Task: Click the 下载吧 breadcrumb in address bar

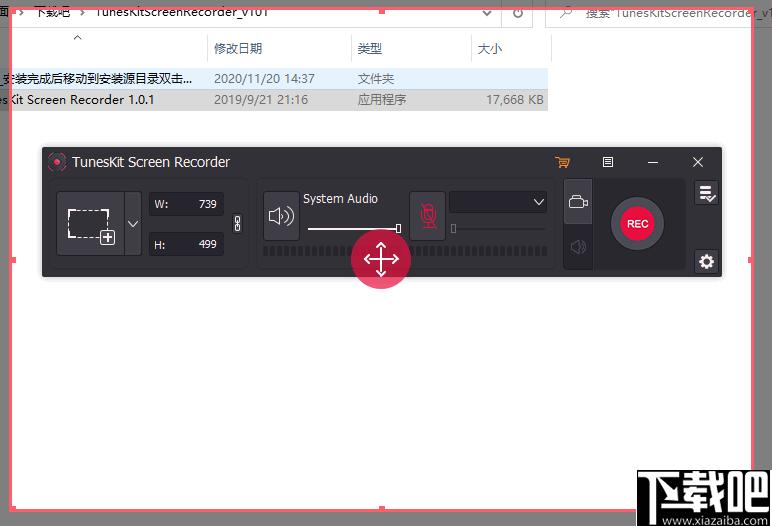Action: pos(53,12)
